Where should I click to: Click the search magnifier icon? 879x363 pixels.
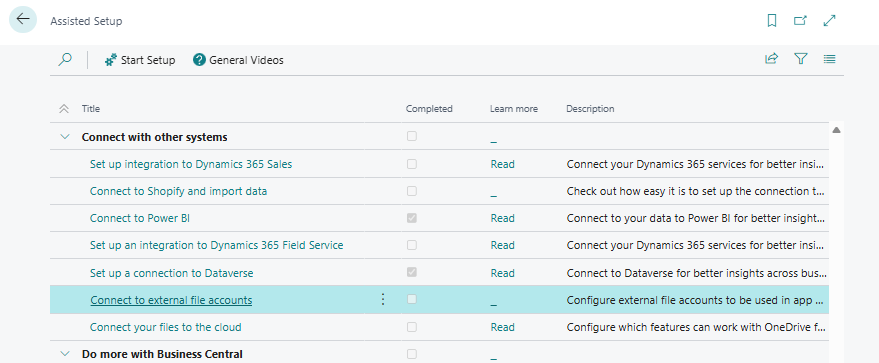[x=65, y=59]
